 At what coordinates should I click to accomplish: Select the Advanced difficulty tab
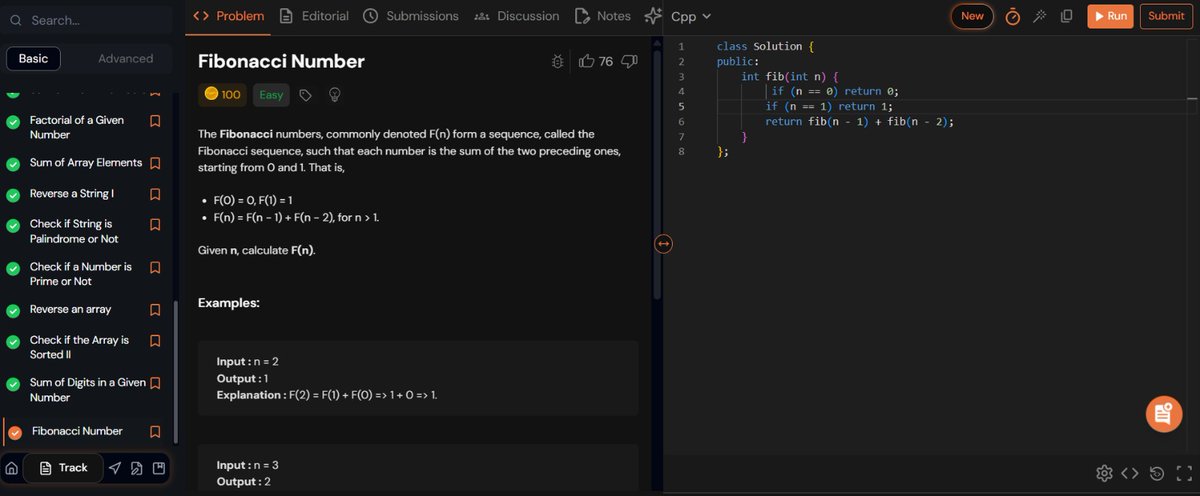126,59
